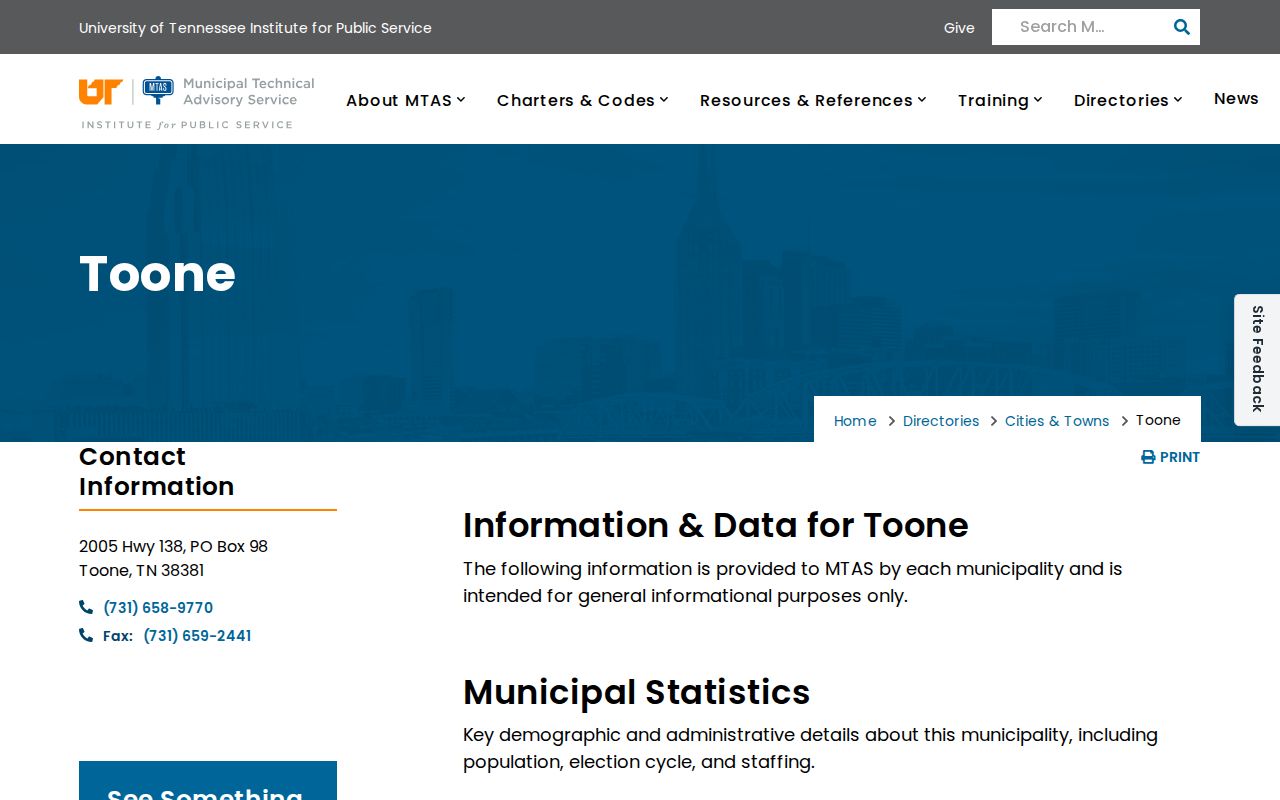
Task: Open Directories in the breadcrumb trail
Action: tap(941, 421)
